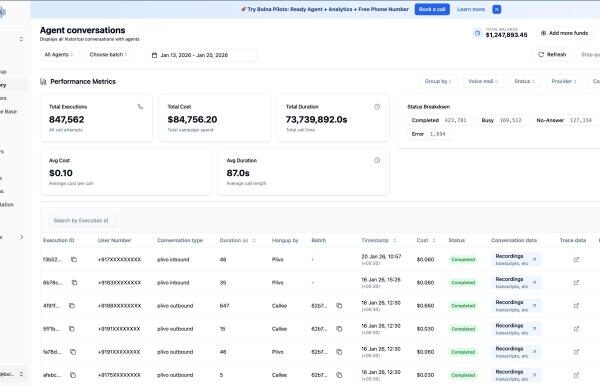This screenshot has width=600, height=386.
Task: Open the Voice mail filter dropdown
Action: [483, 81]
